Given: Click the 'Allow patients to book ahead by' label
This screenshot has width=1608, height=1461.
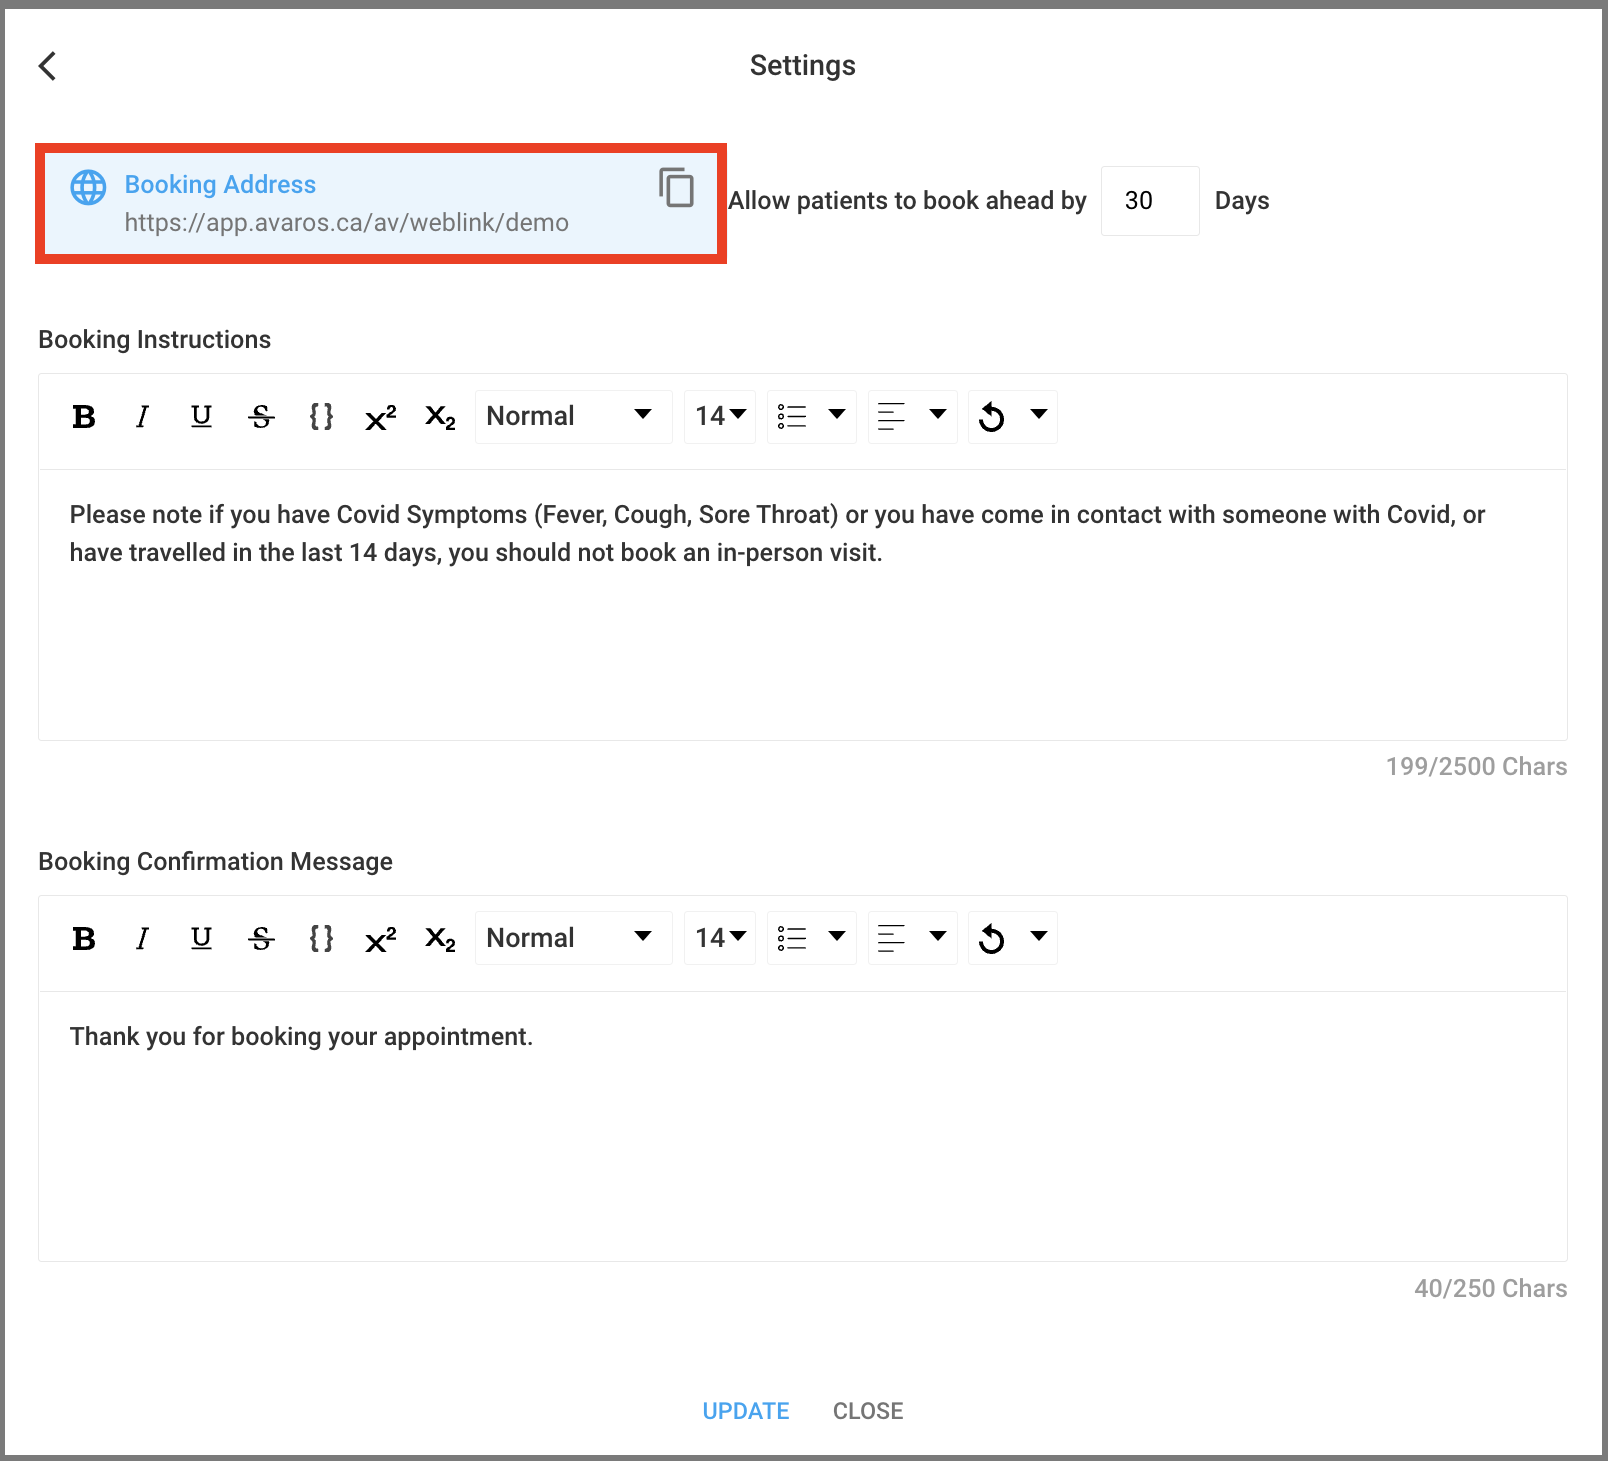Looking at the screenshot, I should [x=907, y=201].
